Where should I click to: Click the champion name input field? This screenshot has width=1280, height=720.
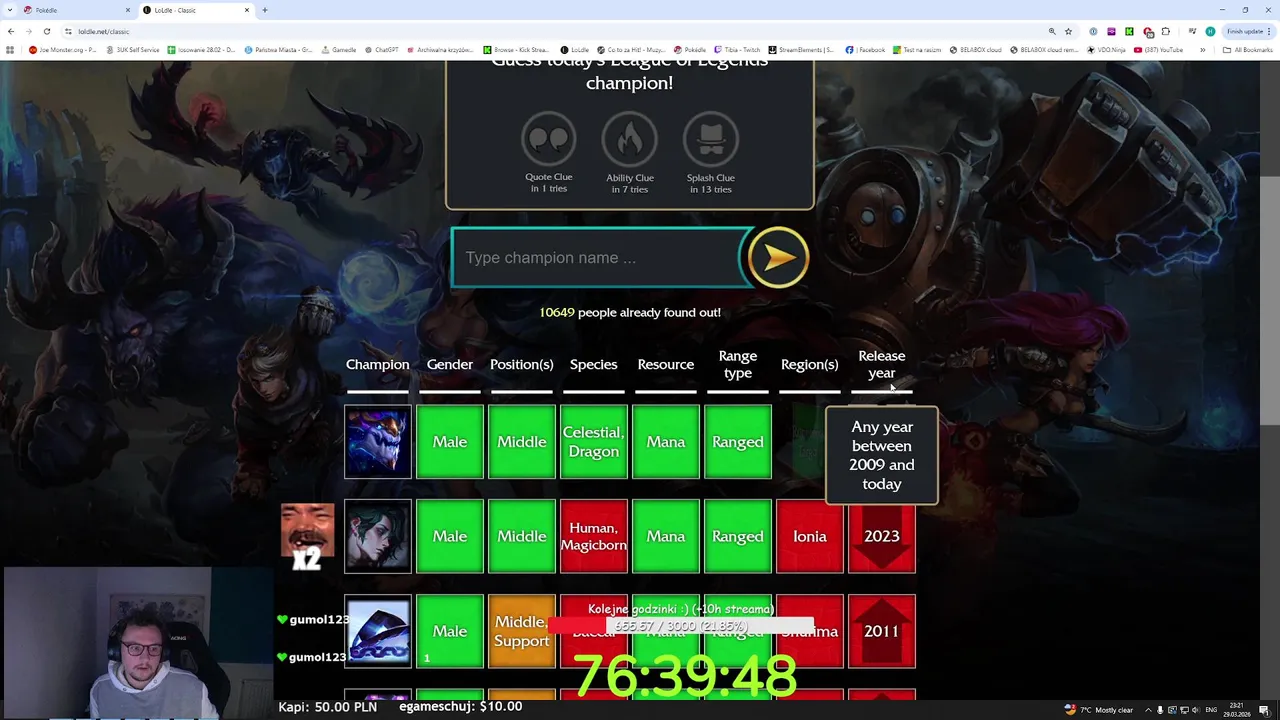tap(597, 258)
